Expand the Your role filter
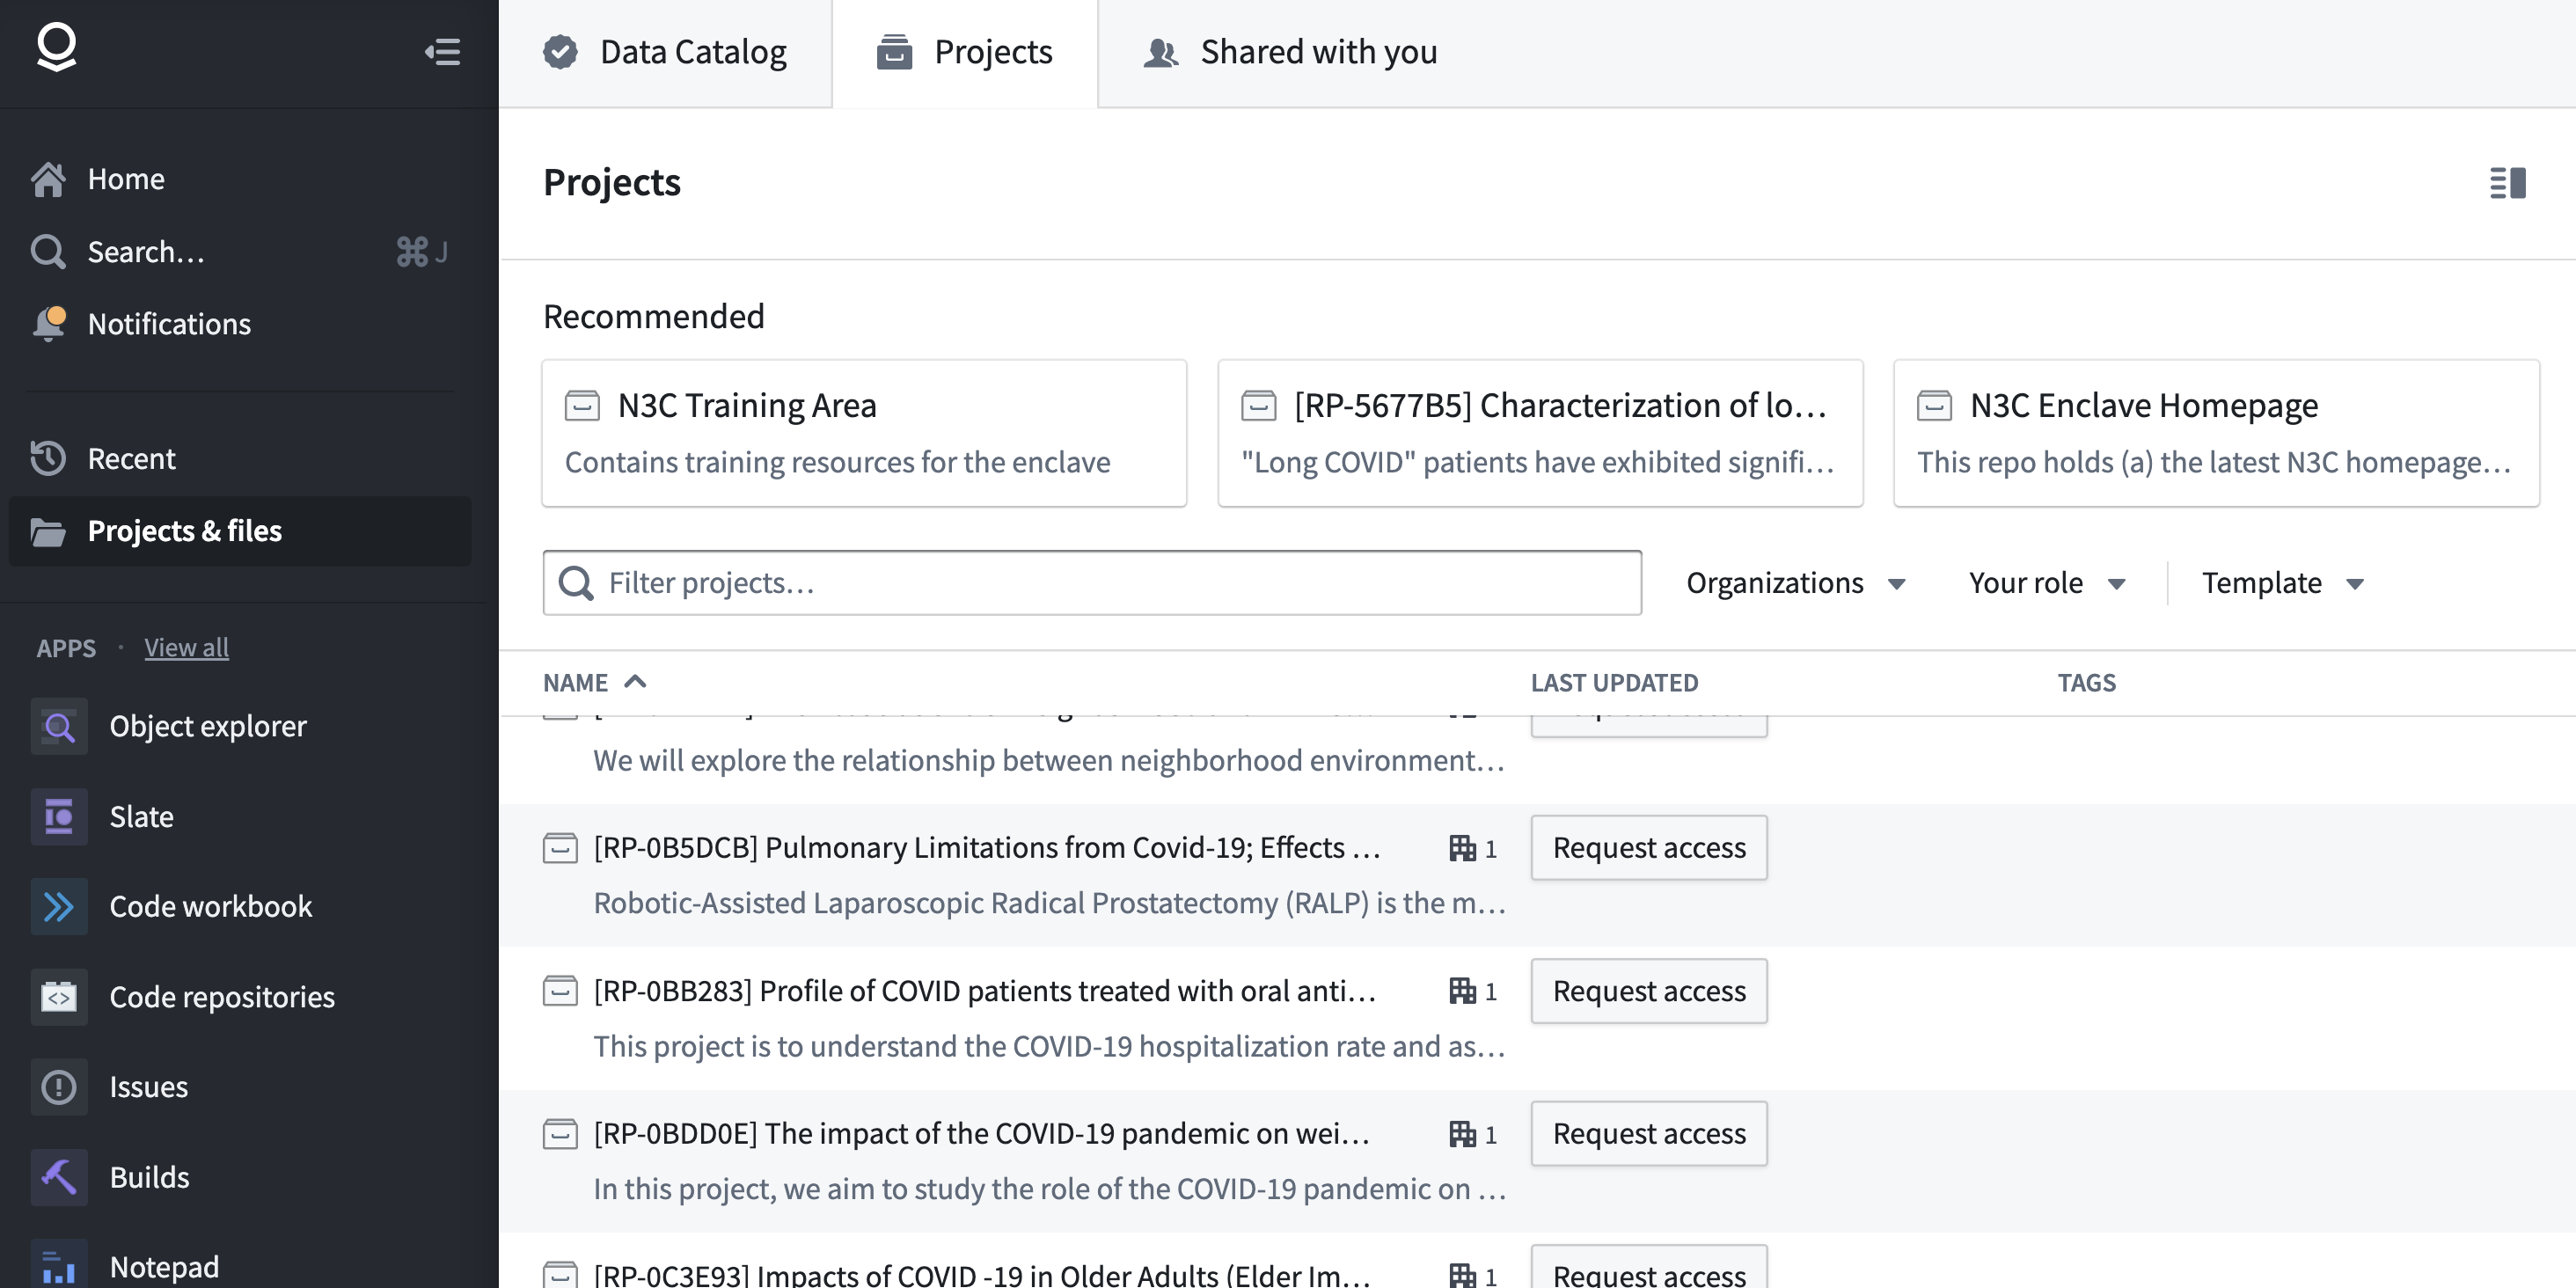This screenshot has width=2576, height=1288. tap(2046, 582)
